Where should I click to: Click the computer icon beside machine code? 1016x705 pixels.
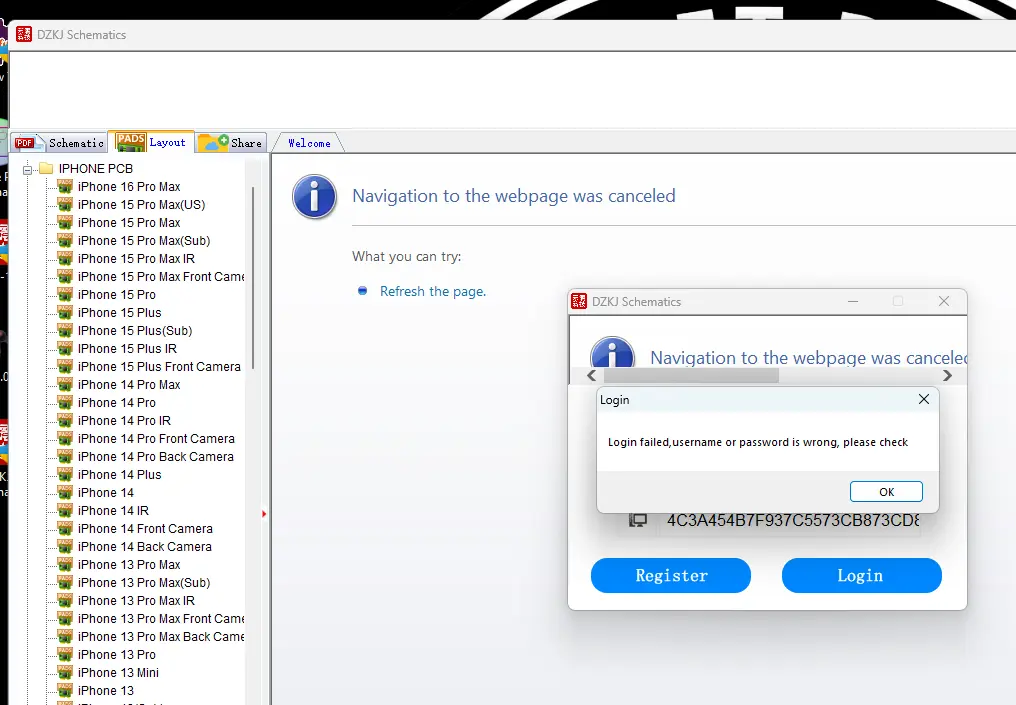tap(638, 520)
